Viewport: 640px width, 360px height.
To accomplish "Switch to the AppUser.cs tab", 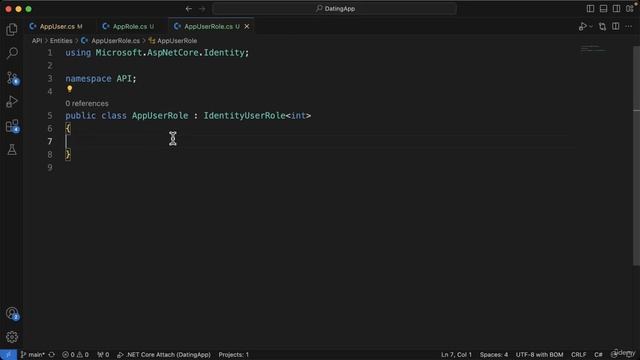I will pos(56,27).
